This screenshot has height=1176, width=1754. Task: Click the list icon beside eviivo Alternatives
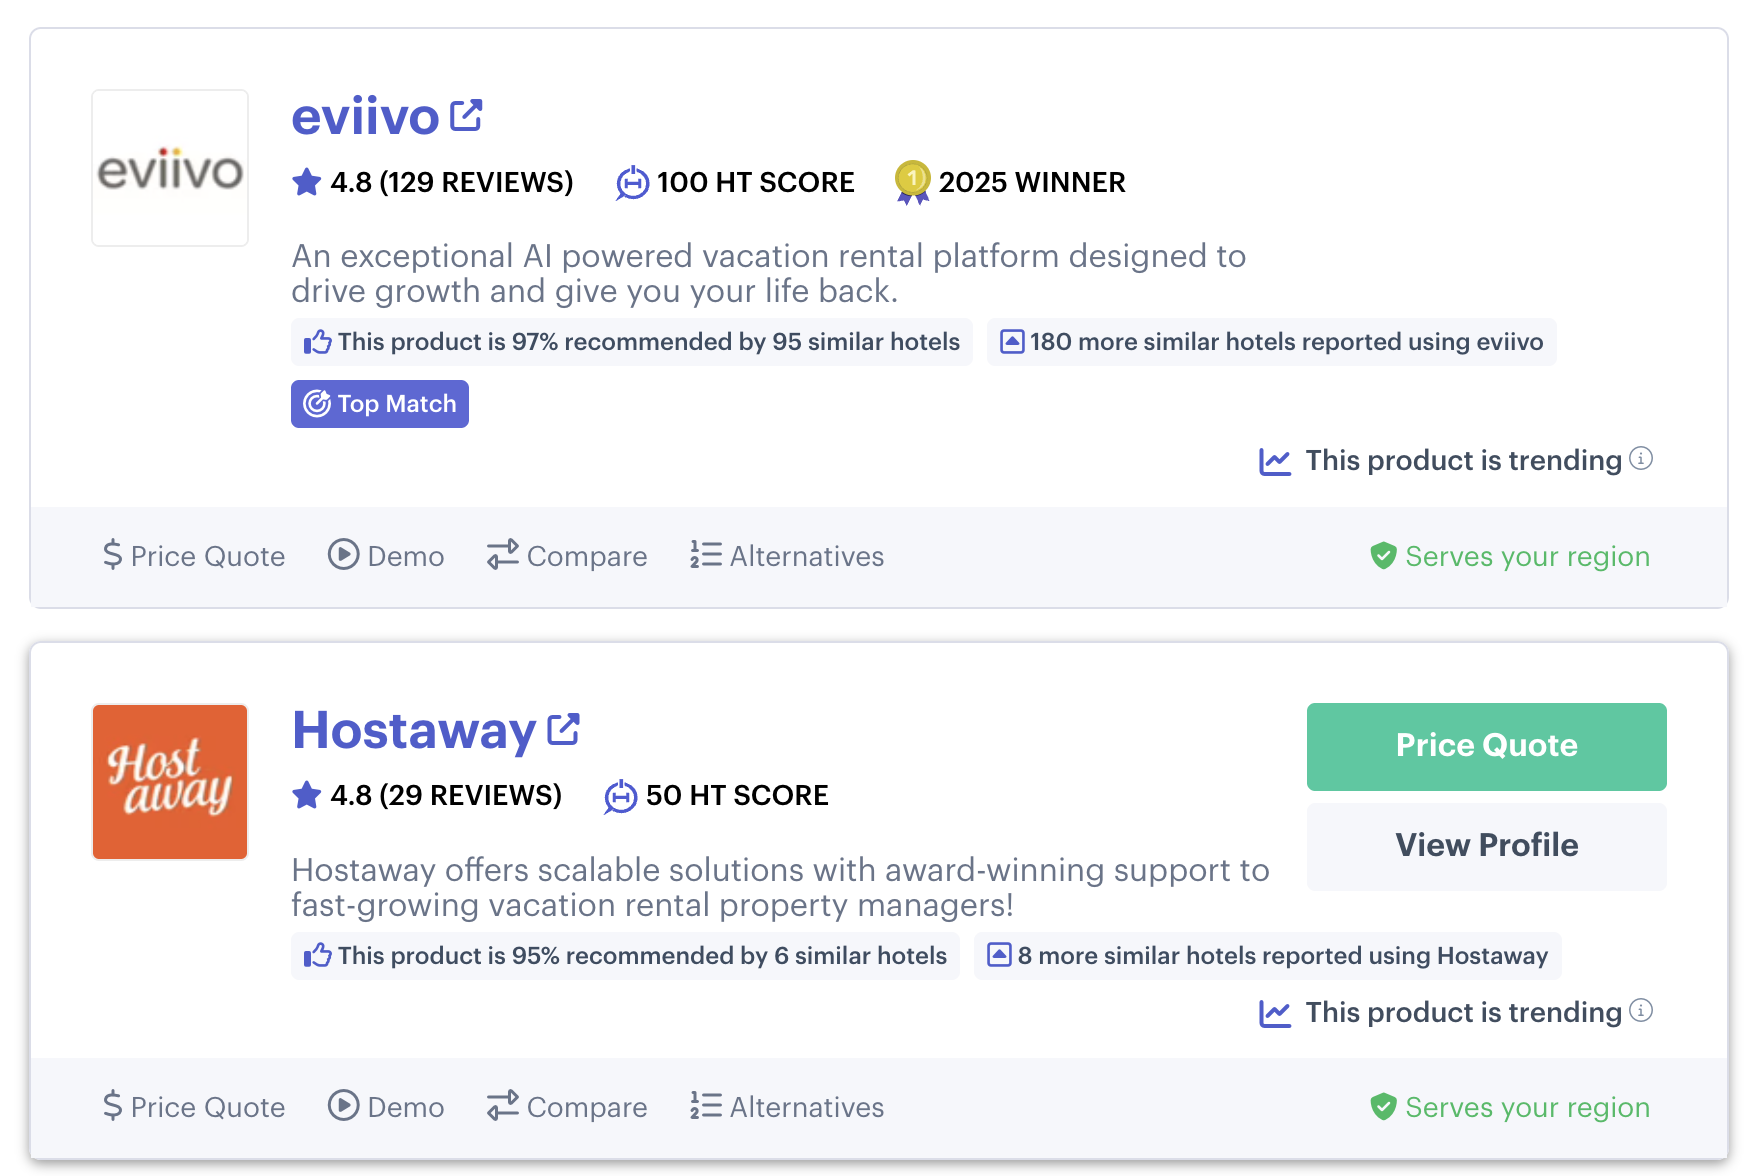[706, 555]
